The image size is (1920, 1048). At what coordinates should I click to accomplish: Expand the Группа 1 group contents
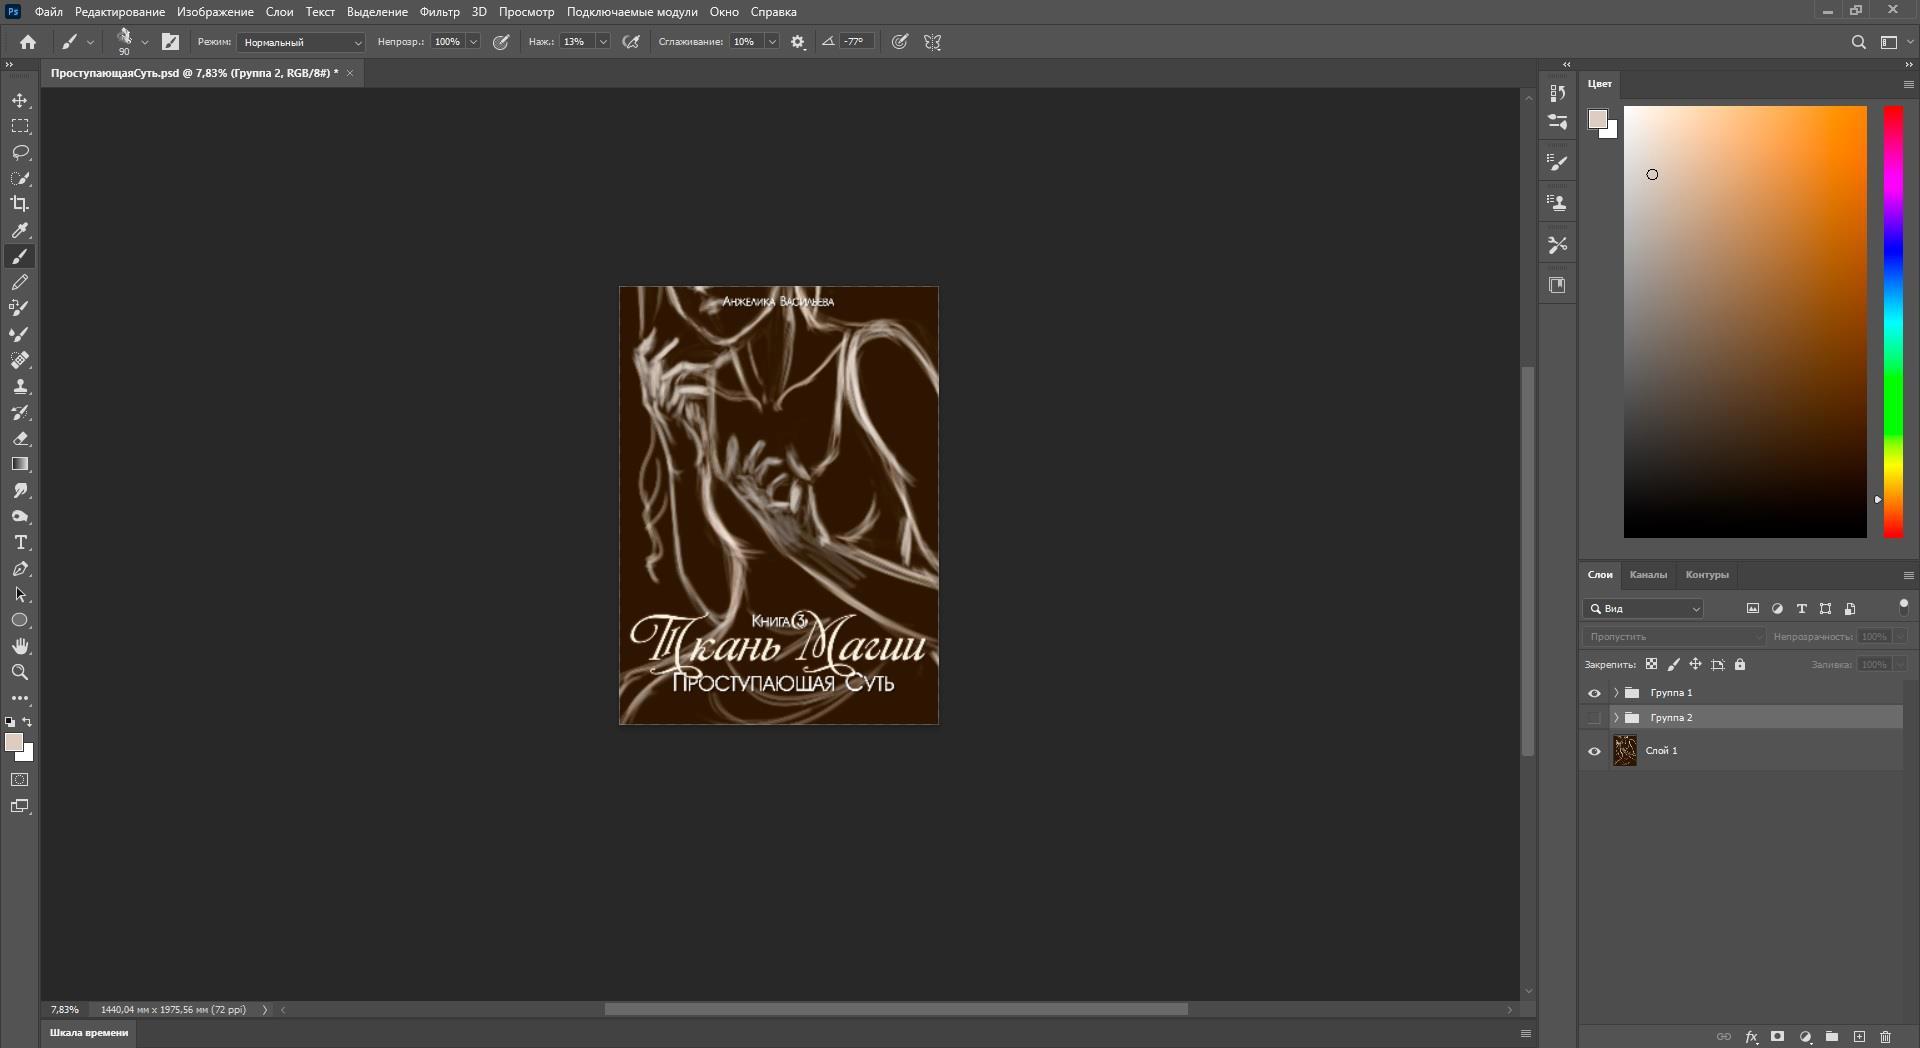coord(1616,693)
